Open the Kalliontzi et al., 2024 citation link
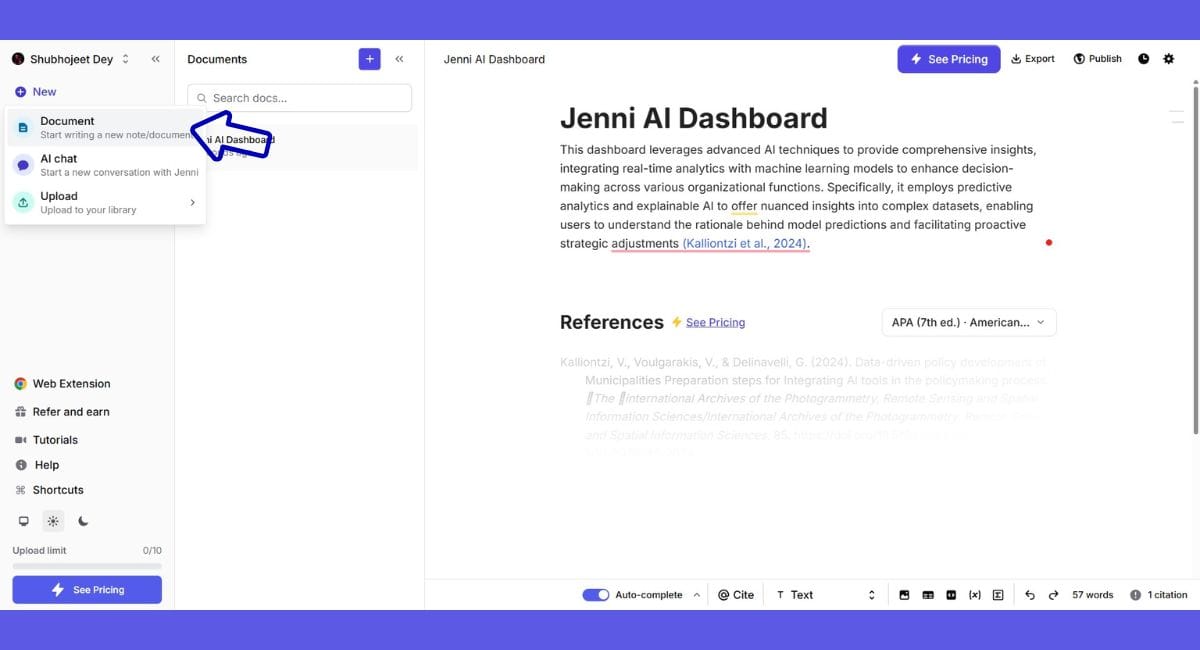Viewport: 1200px width, 650px height. 745,244
